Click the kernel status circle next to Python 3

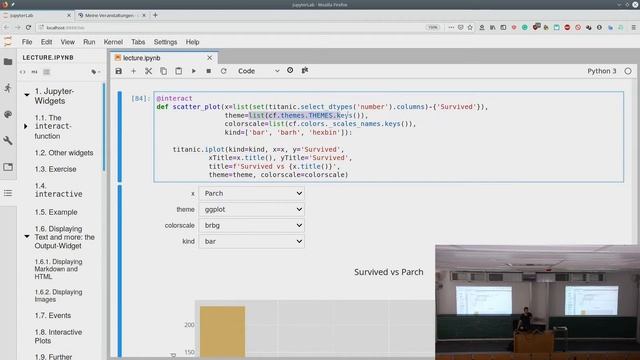point(628,71)
